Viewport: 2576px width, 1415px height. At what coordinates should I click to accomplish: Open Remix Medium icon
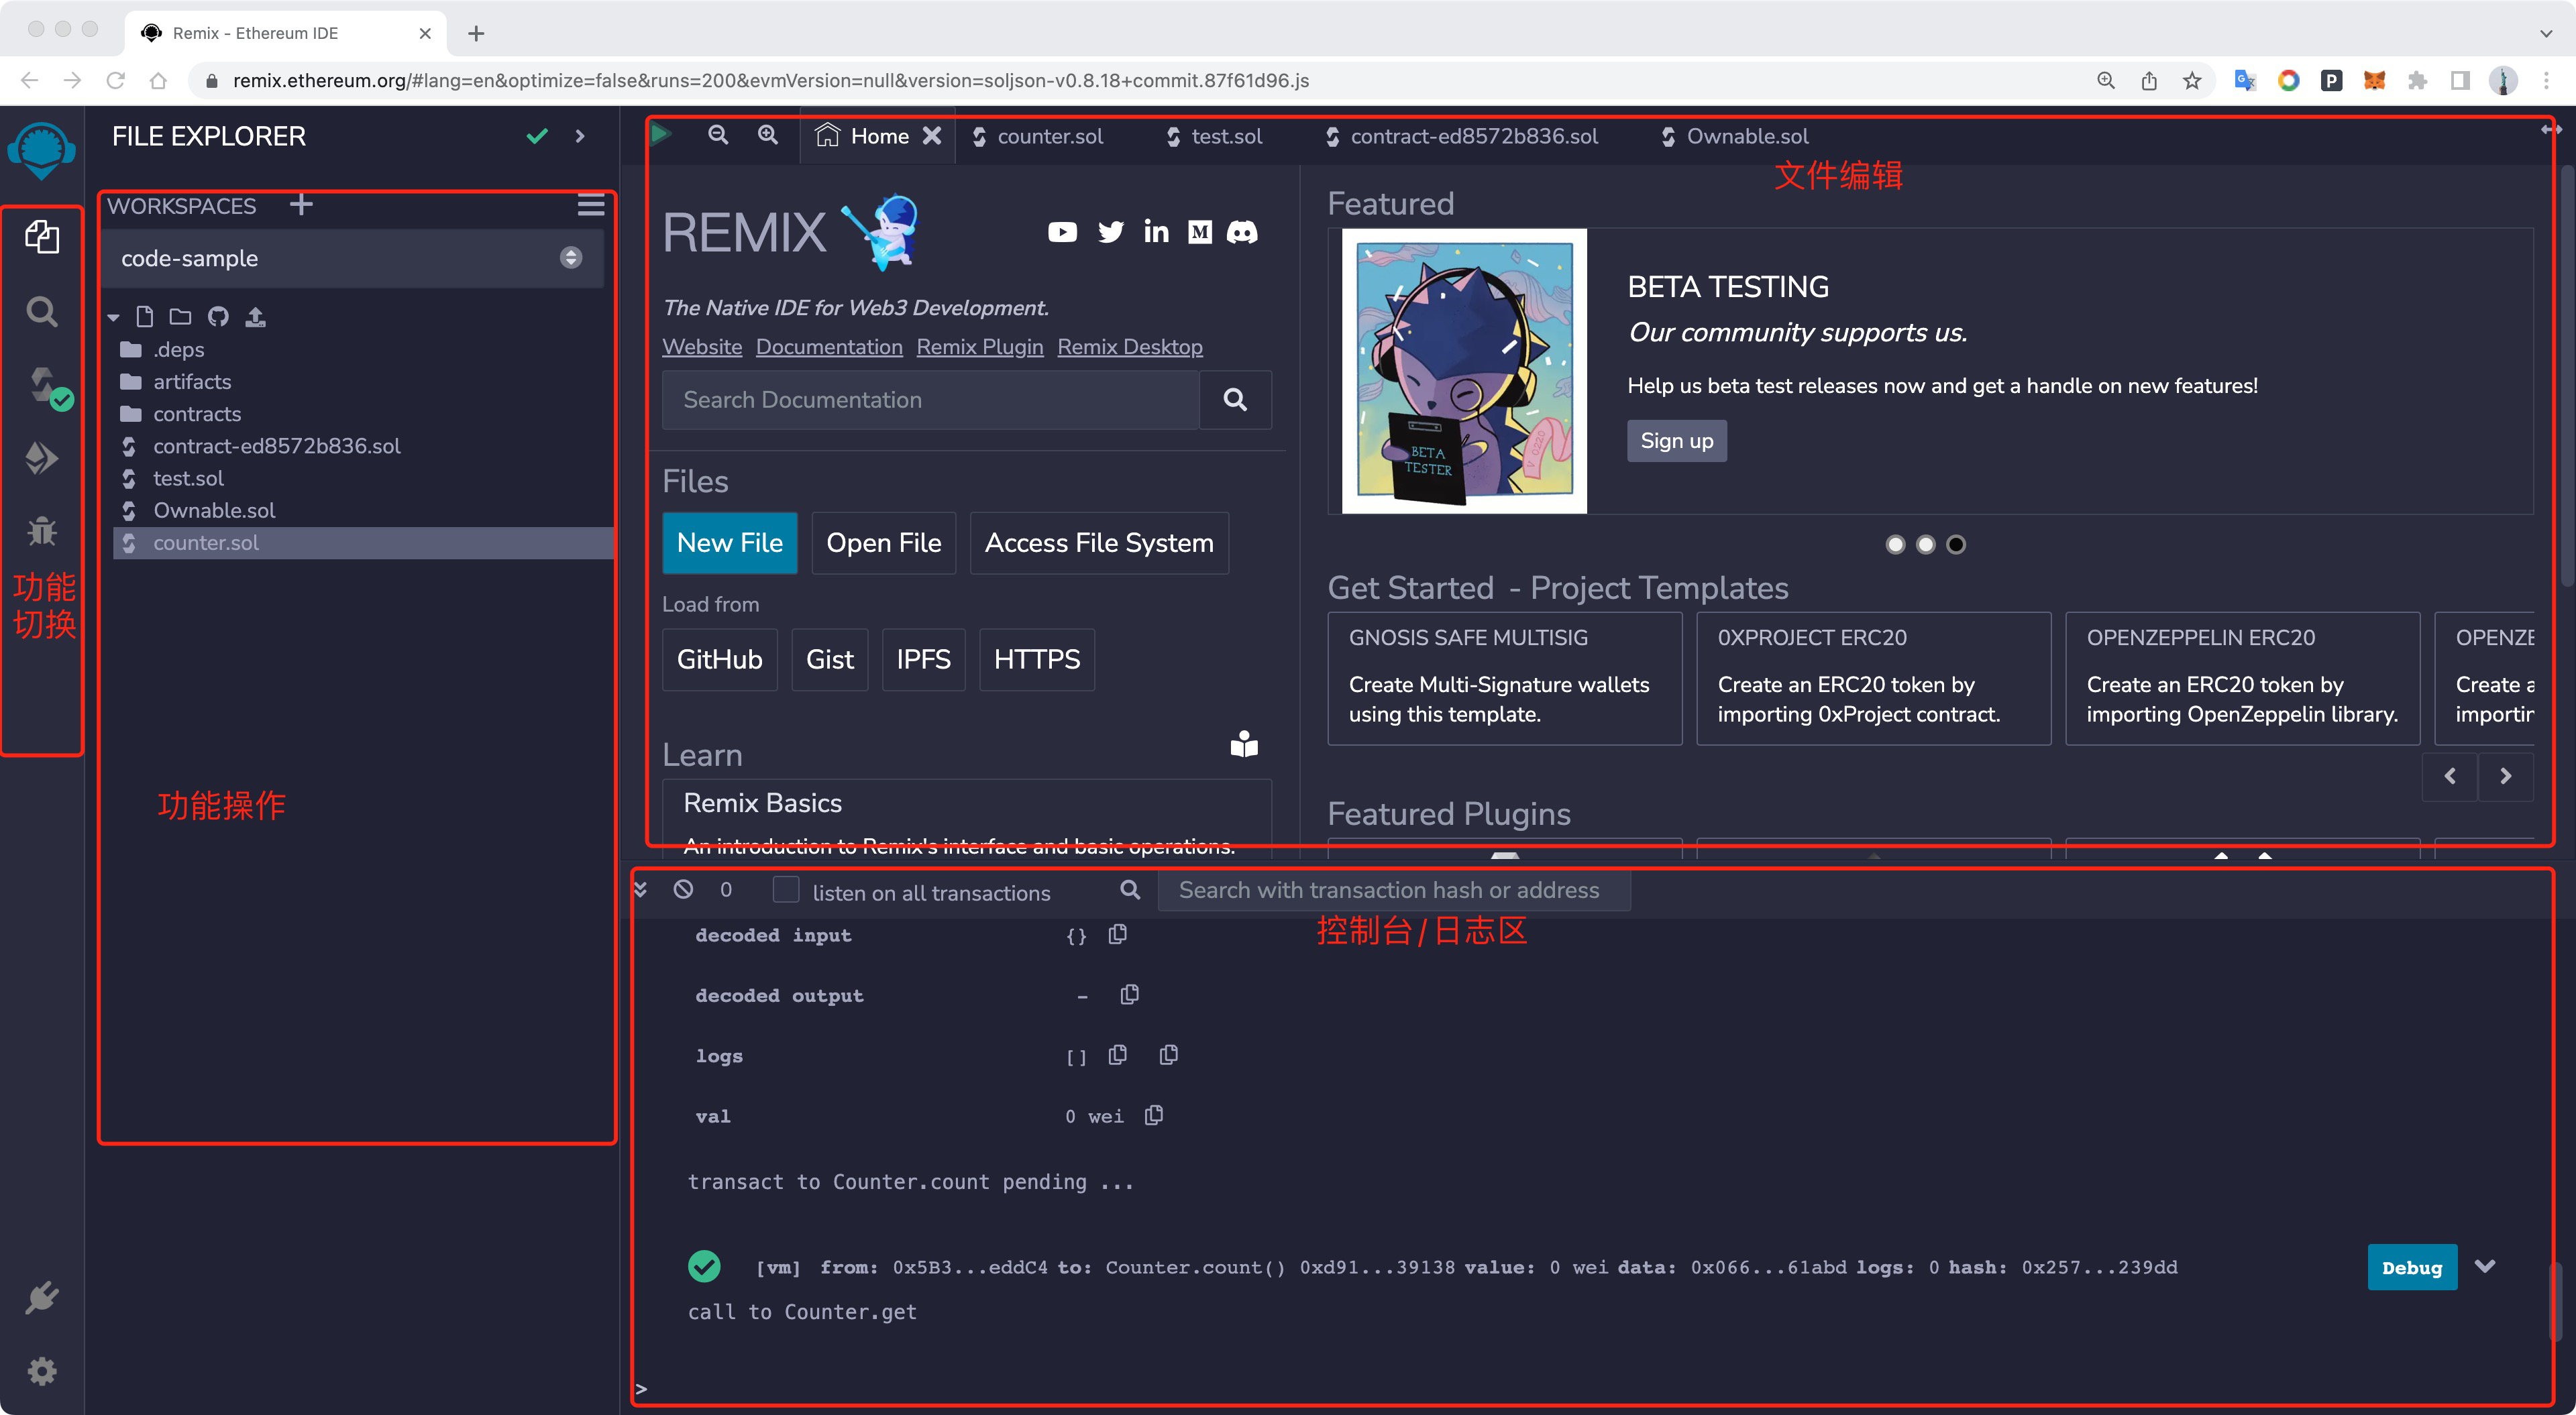pyautogui.click(x=1200, y=232)
